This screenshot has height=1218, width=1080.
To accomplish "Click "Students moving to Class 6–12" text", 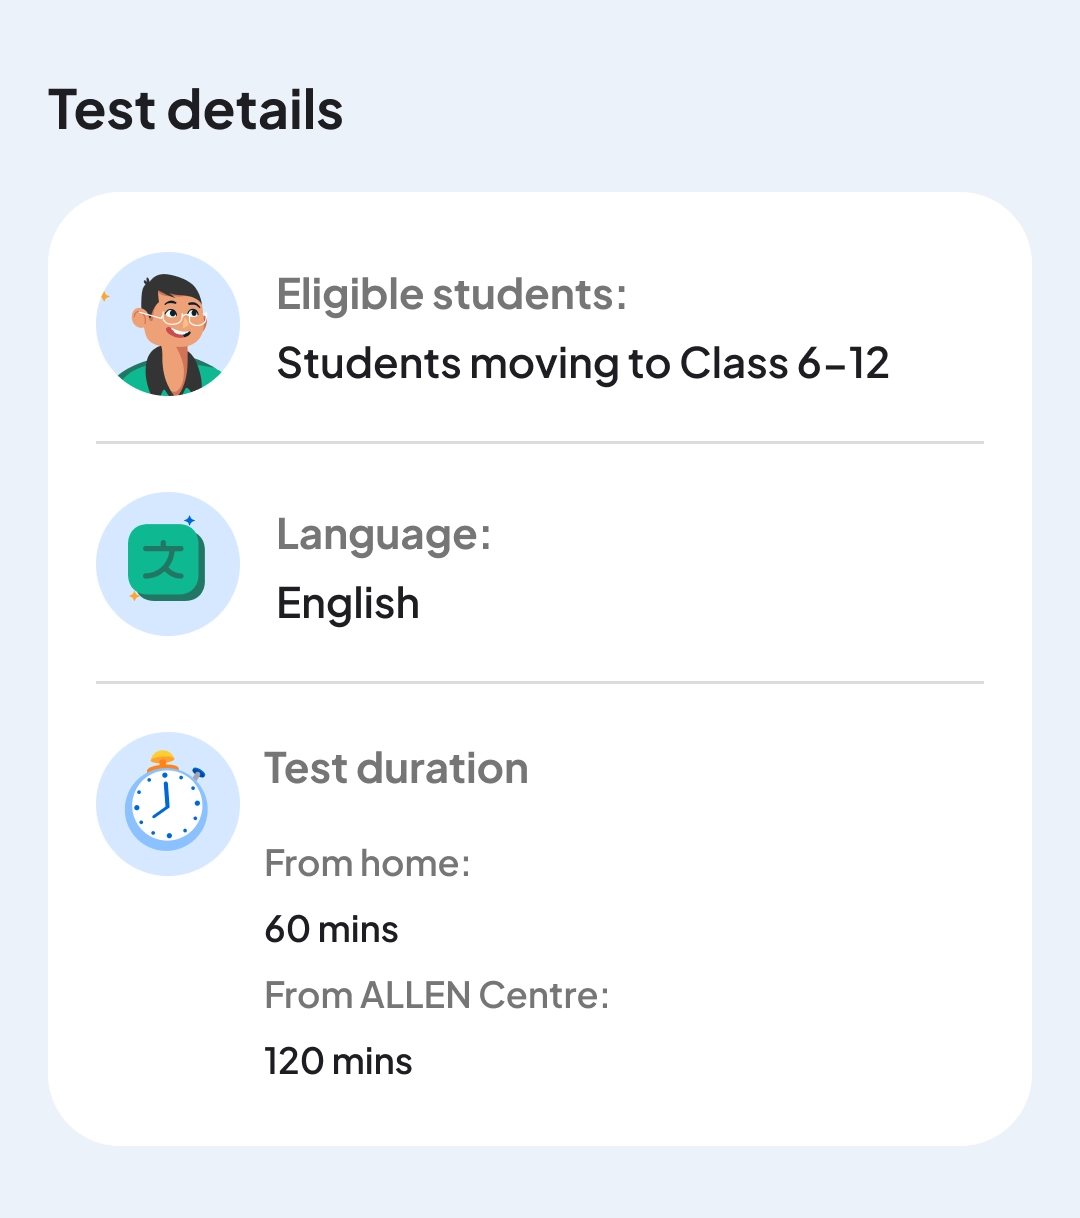I will click(x=583, y=363).
